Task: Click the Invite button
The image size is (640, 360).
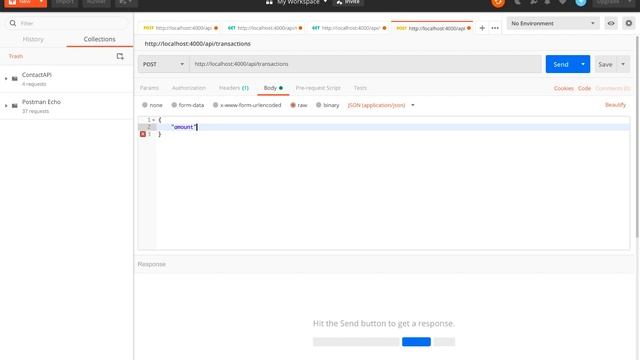Action: click(x=348, y=2)
